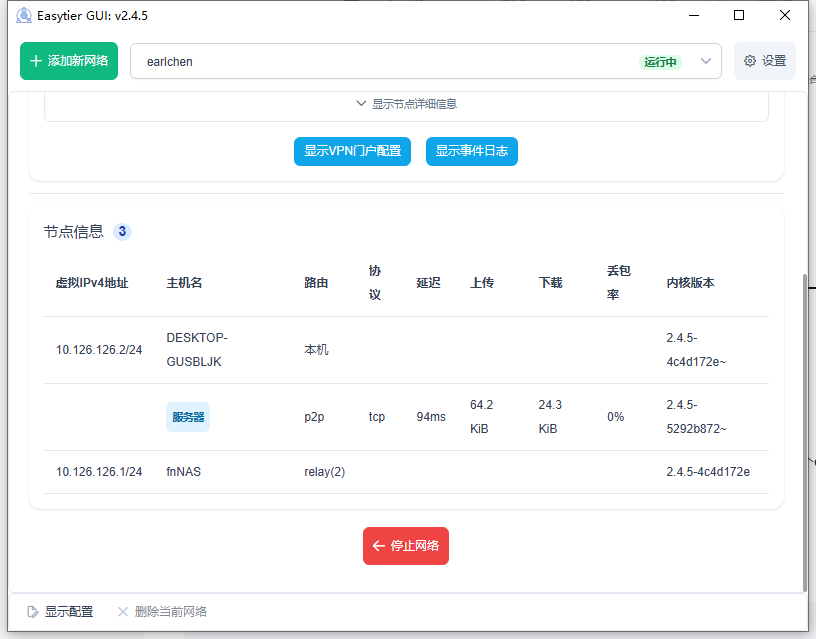Click the X icon beside 删除当前网络
The image size is (816, 639).
coord(123,611)
